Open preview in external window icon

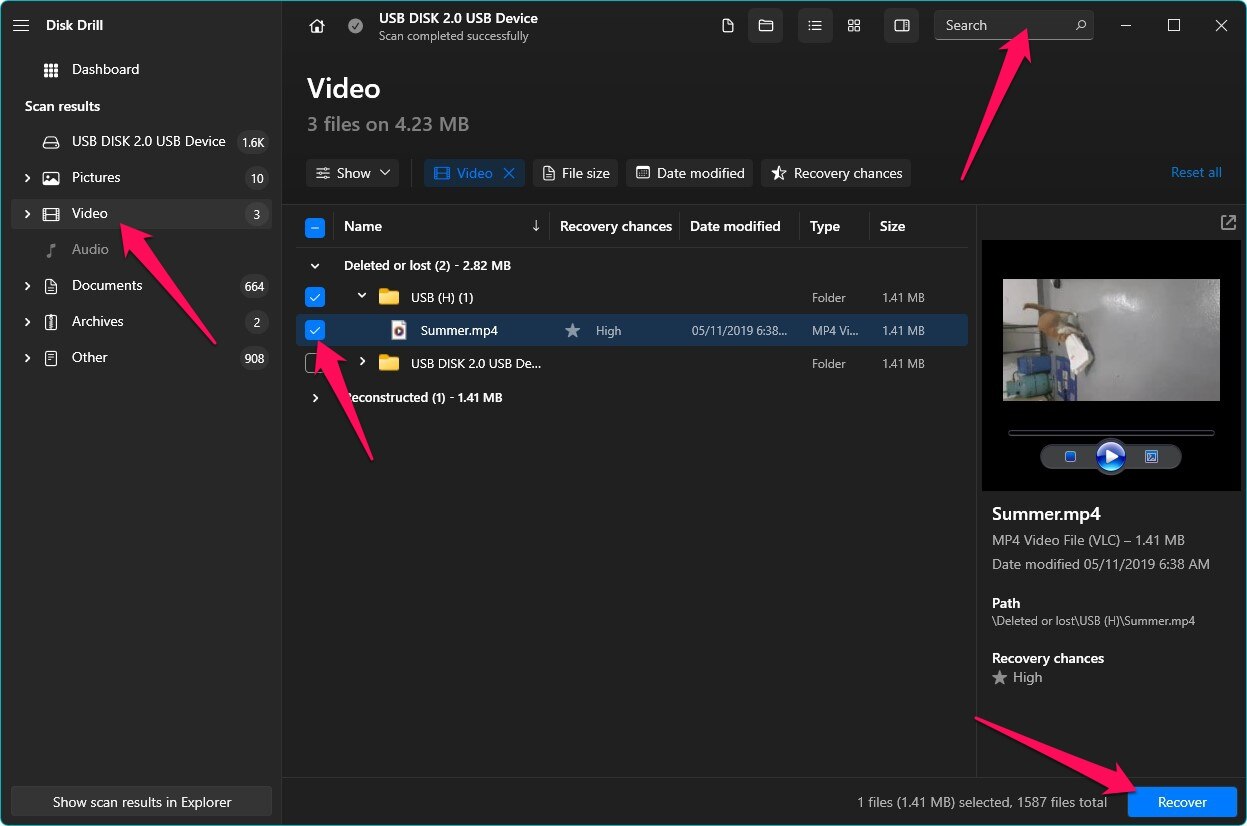1228,223
